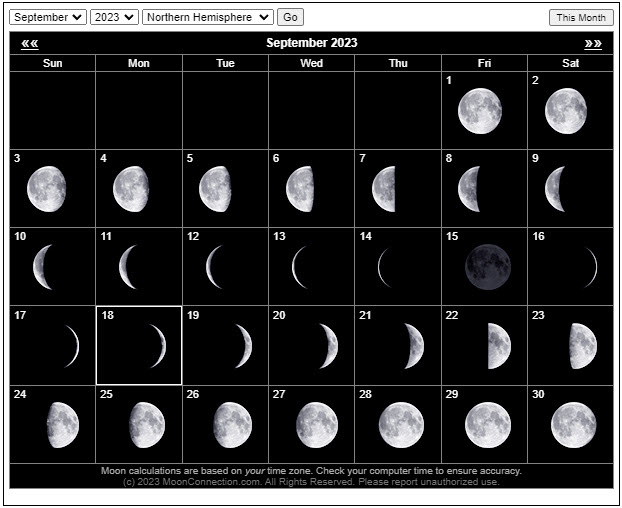Click the 'Moon calculations are based on' notice
This screenshot has height=508, width=622.
pos(311,471)
